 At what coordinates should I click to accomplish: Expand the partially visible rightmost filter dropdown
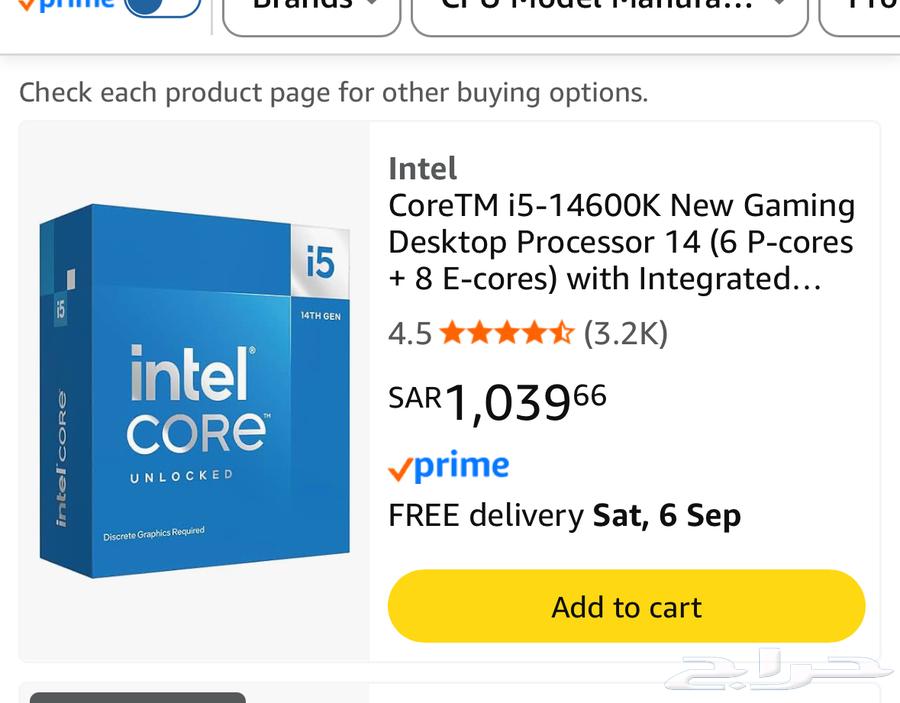870,8
